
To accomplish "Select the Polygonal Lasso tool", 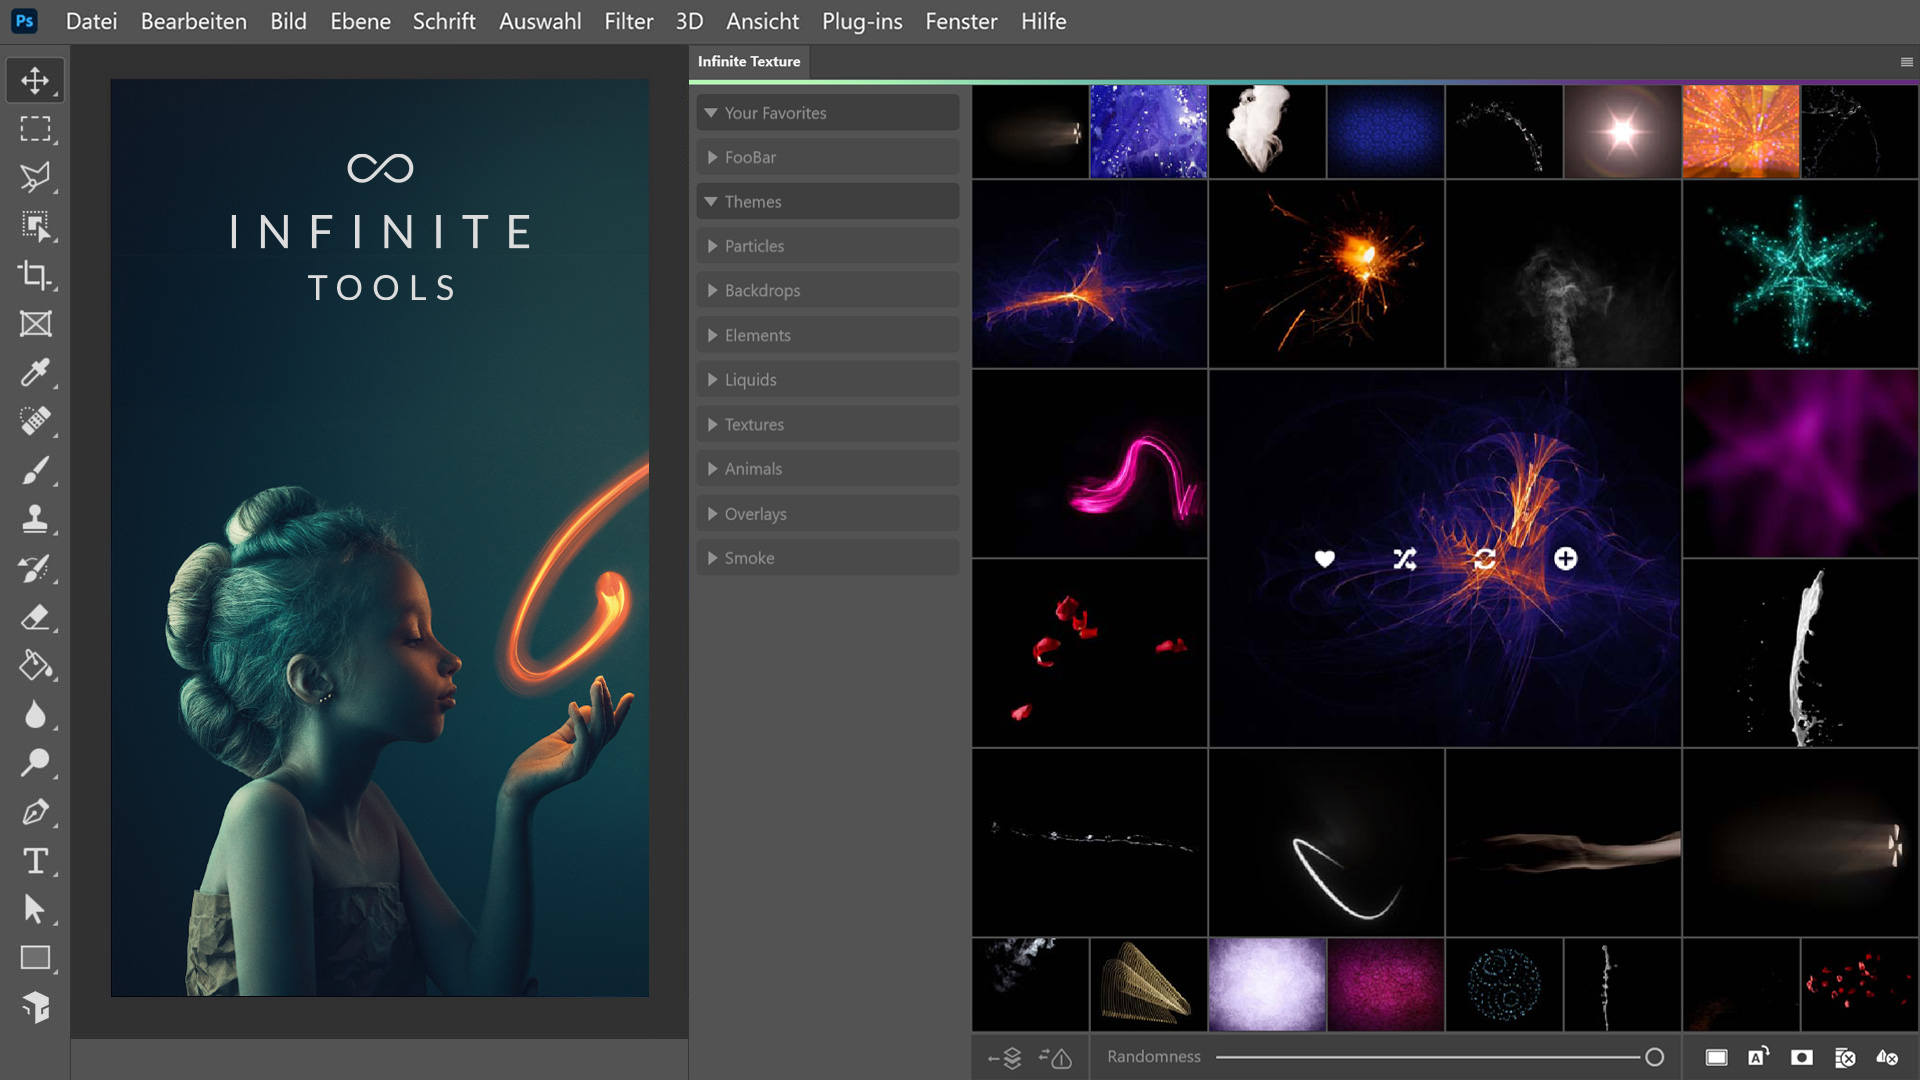I will (x=35, y=177).
